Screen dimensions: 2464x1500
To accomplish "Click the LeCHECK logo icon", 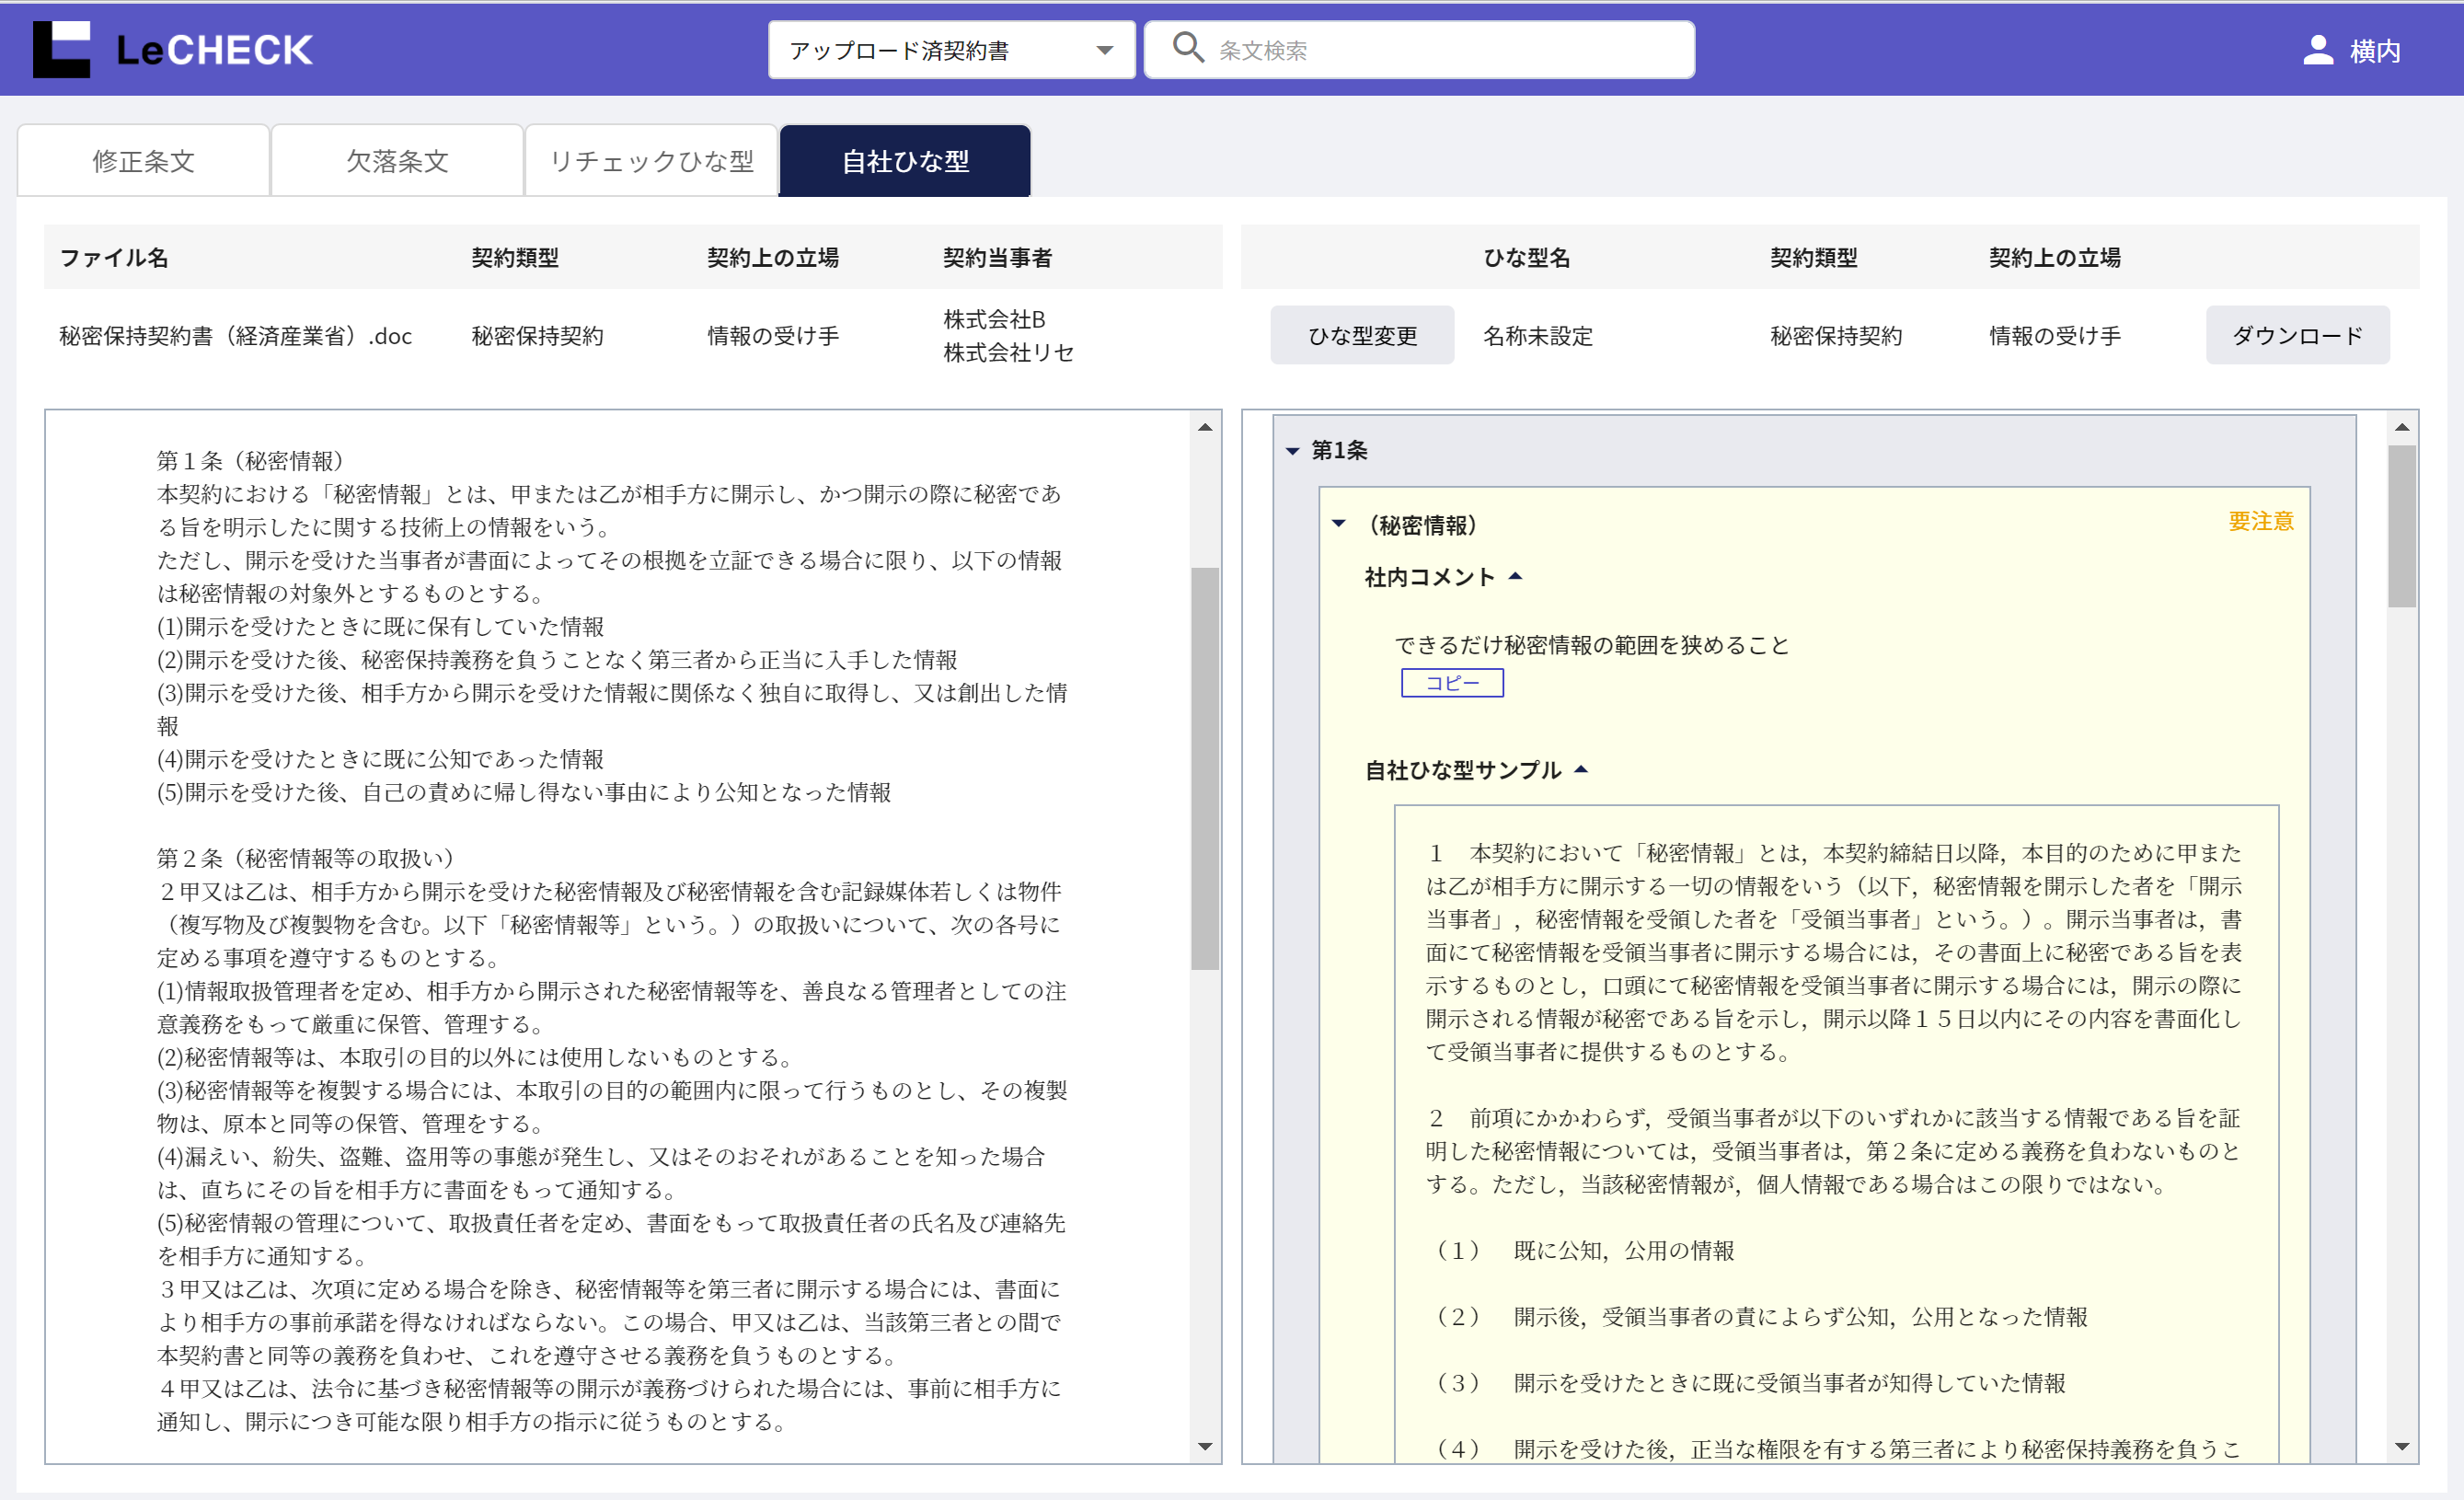I will coord(61,49).
